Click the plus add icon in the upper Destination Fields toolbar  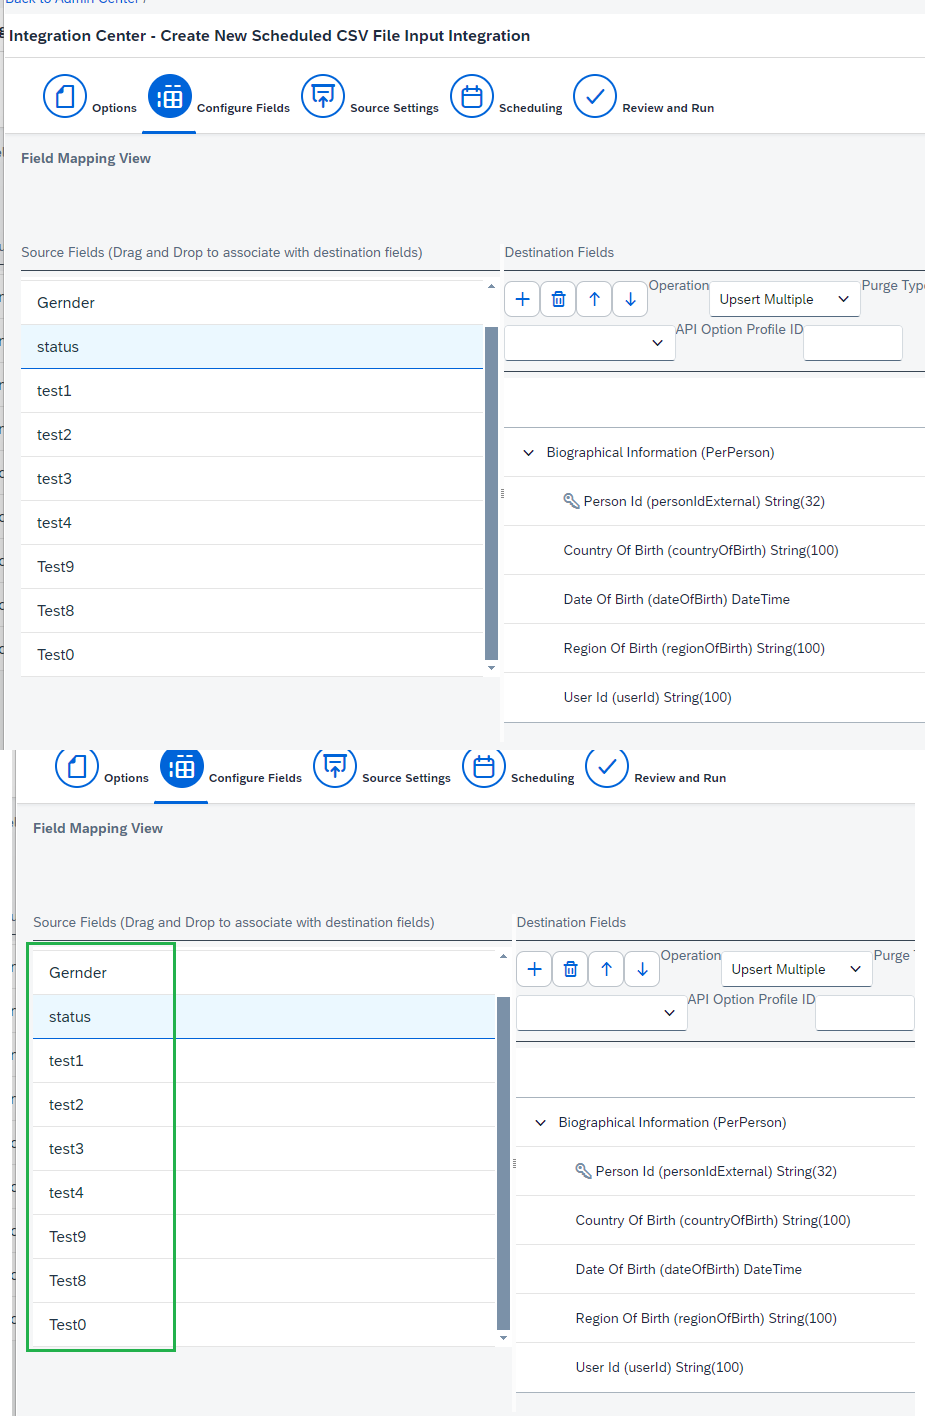(x=522, y=299)
